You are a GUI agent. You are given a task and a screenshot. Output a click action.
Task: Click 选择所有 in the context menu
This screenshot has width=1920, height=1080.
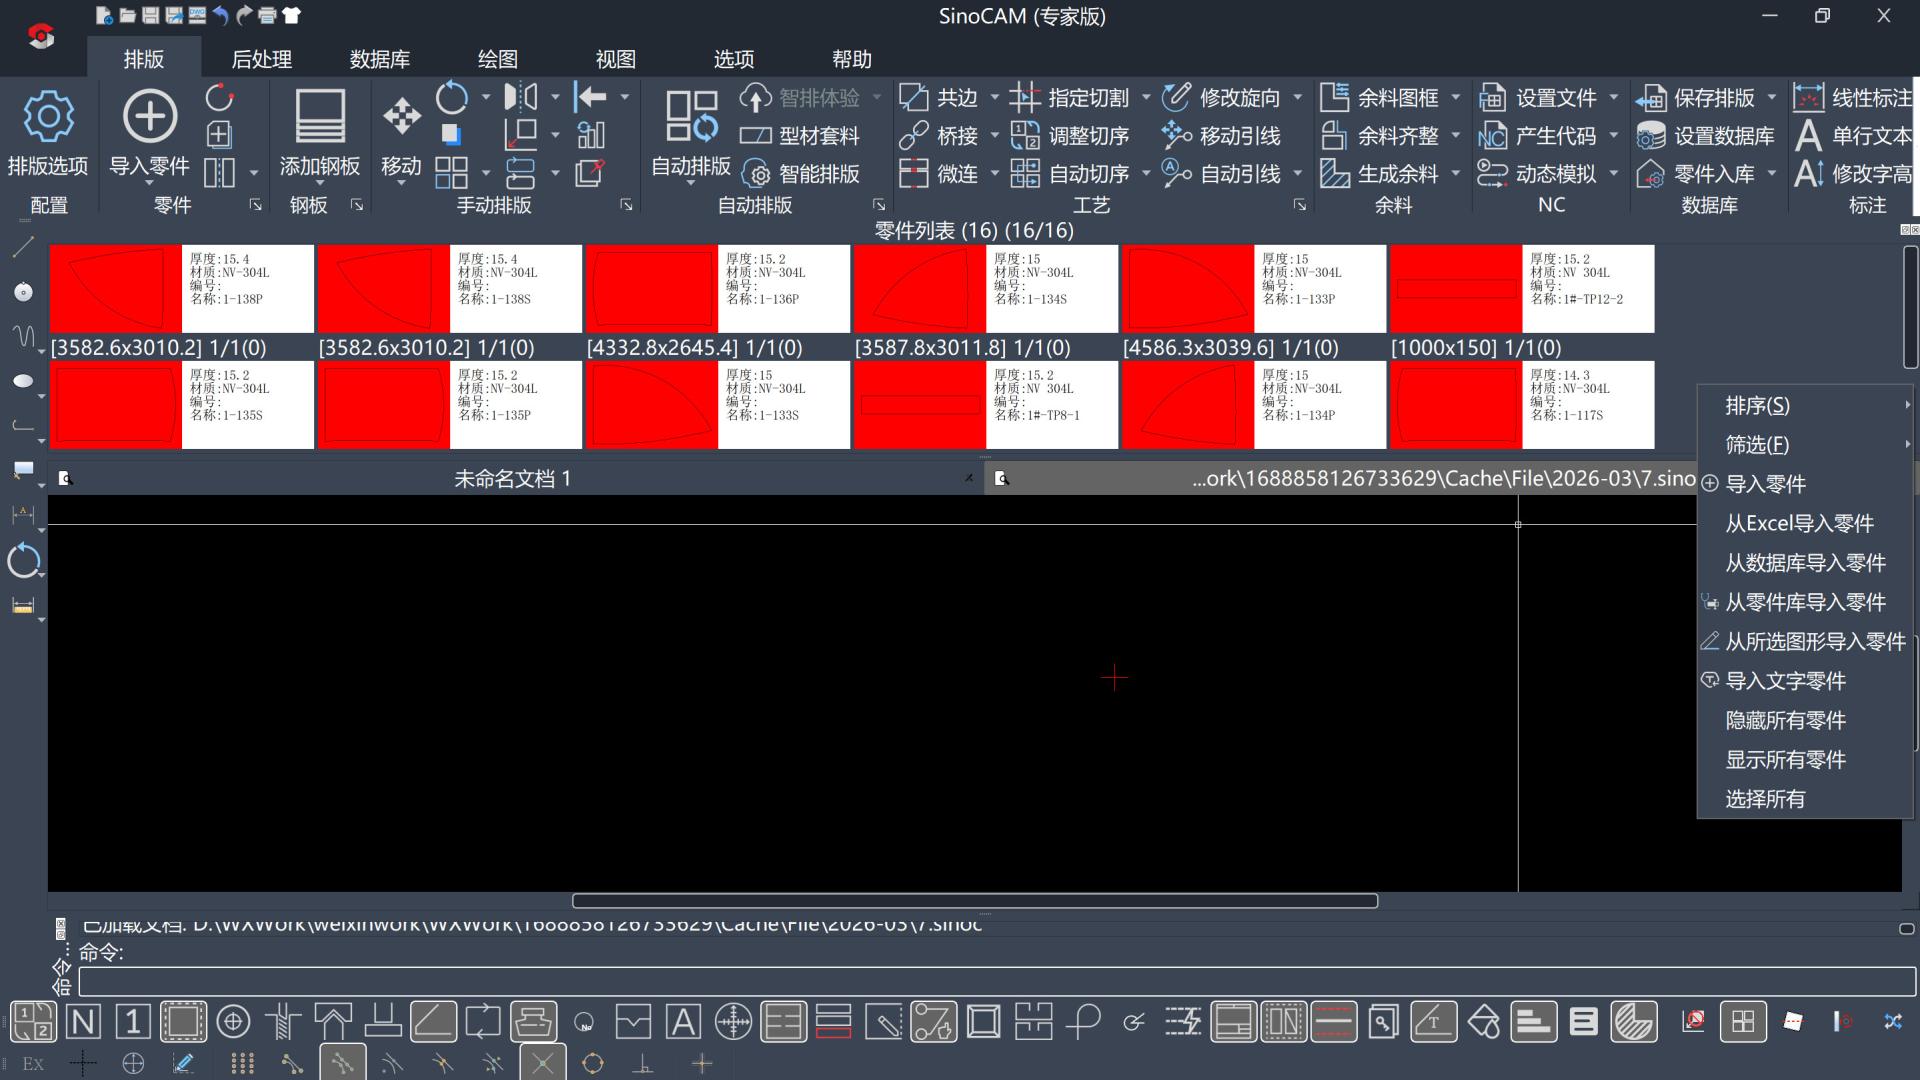(x=1765, y=799)
